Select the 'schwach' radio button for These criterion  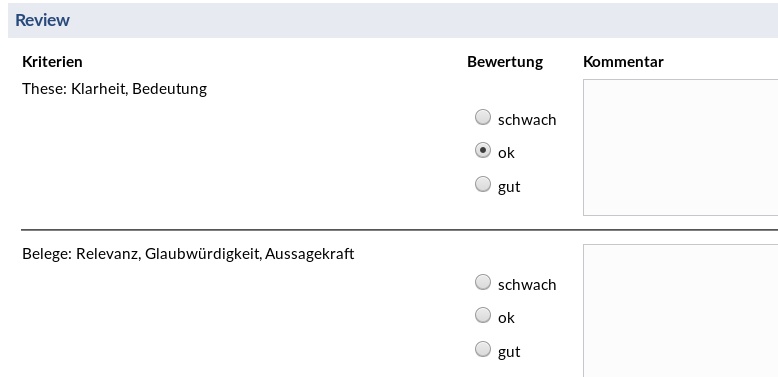482,118
